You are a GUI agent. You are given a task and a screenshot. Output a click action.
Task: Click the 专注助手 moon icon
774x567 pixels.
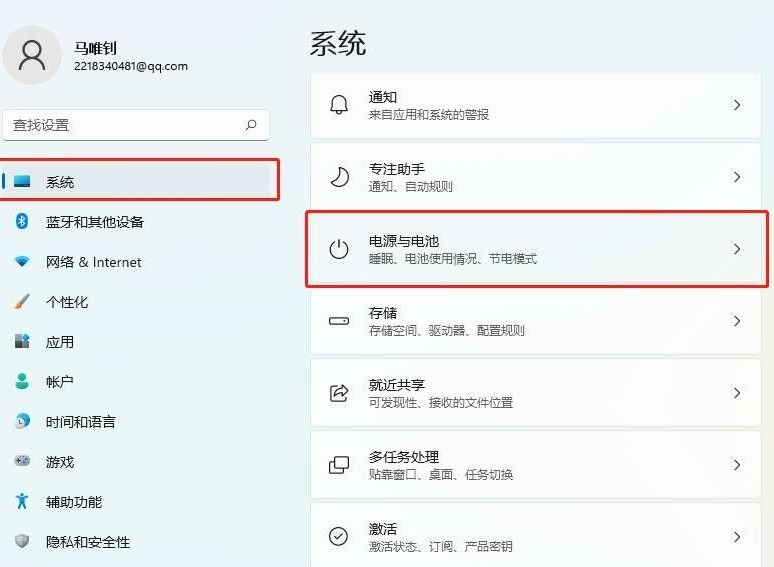click(x=339, y=177)
